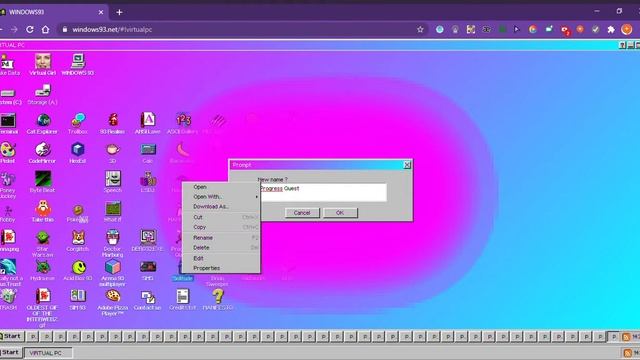Choose Rename in the context menu

point(221,238)
